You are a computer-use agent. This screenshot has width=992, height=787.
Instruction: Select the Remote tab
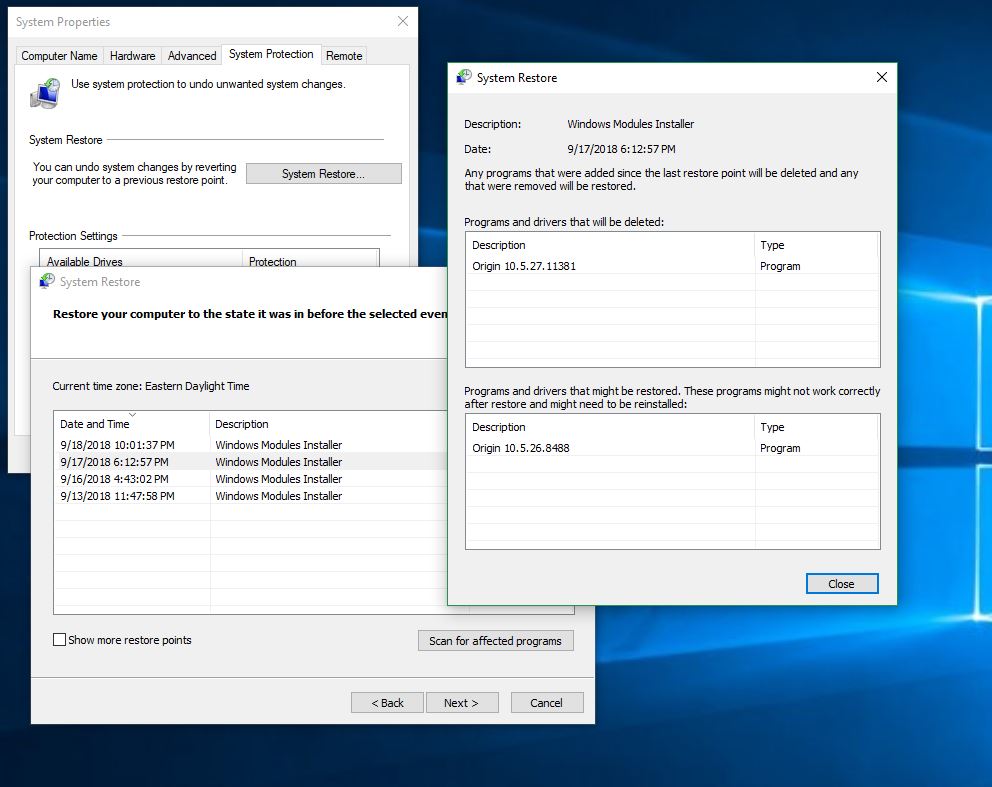click(x=344, y=56)
